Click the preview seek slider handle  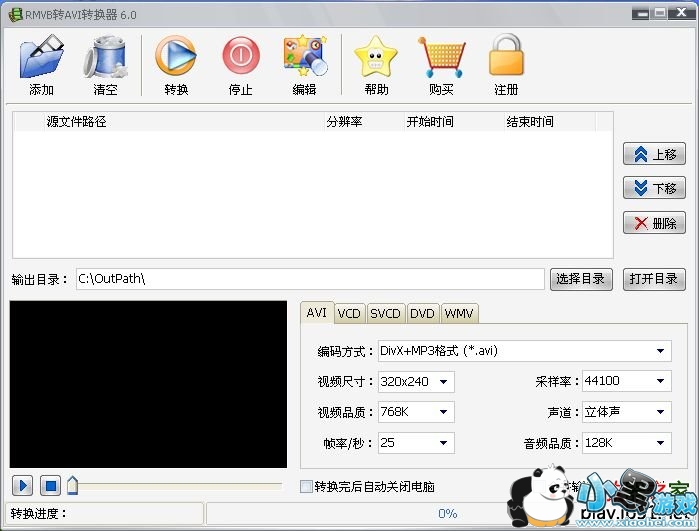pyautogui.click(x=72, y=485)
